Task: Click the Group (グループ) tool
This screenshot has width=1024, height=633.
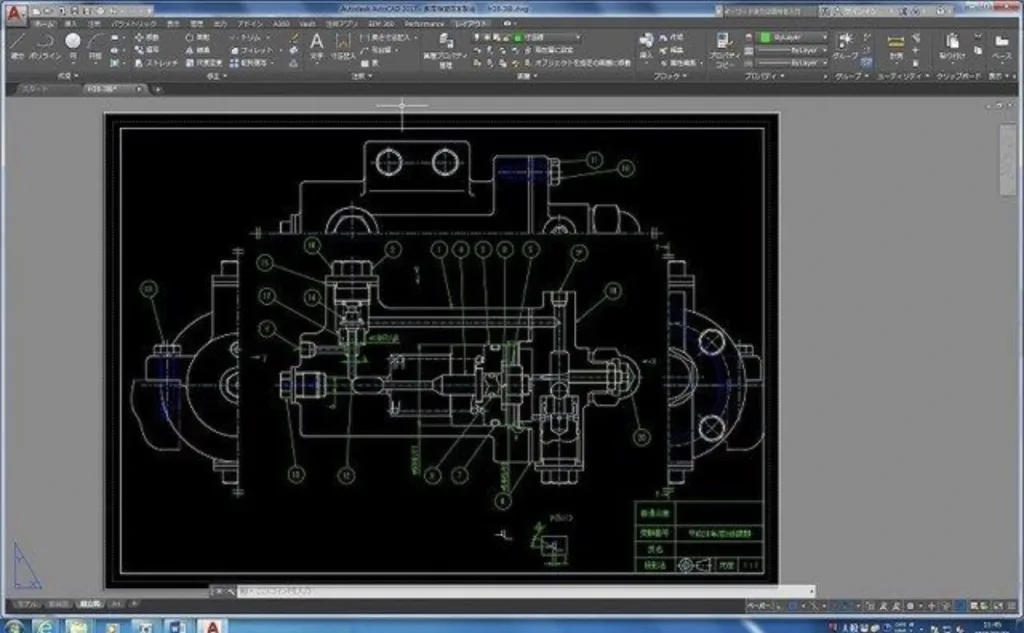Action: tap(845, 46)
